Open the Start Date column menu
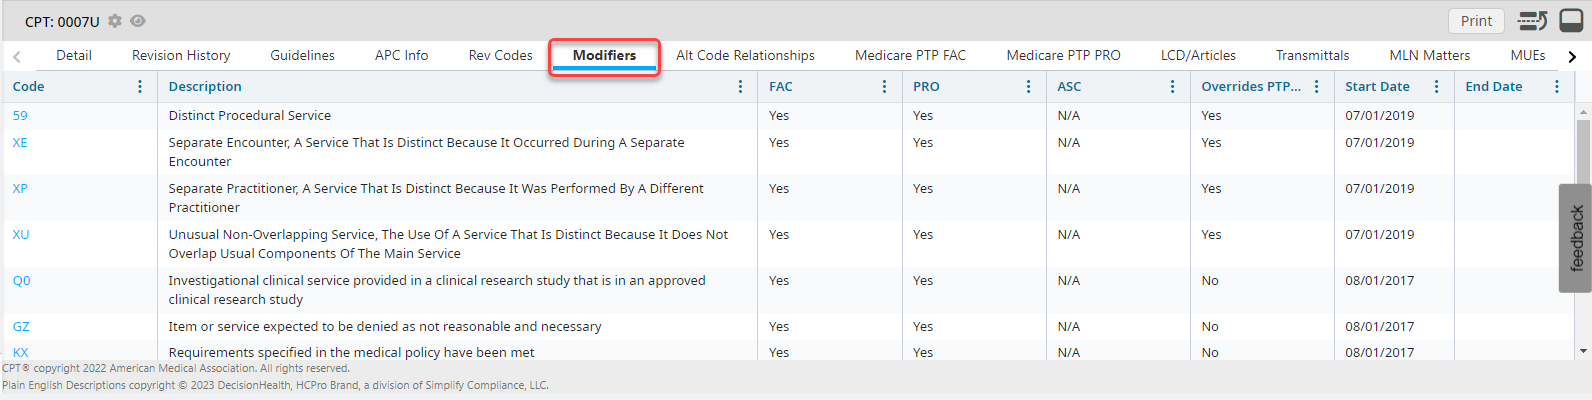Screen dimensions: 1592x400 click(1436, 87)
